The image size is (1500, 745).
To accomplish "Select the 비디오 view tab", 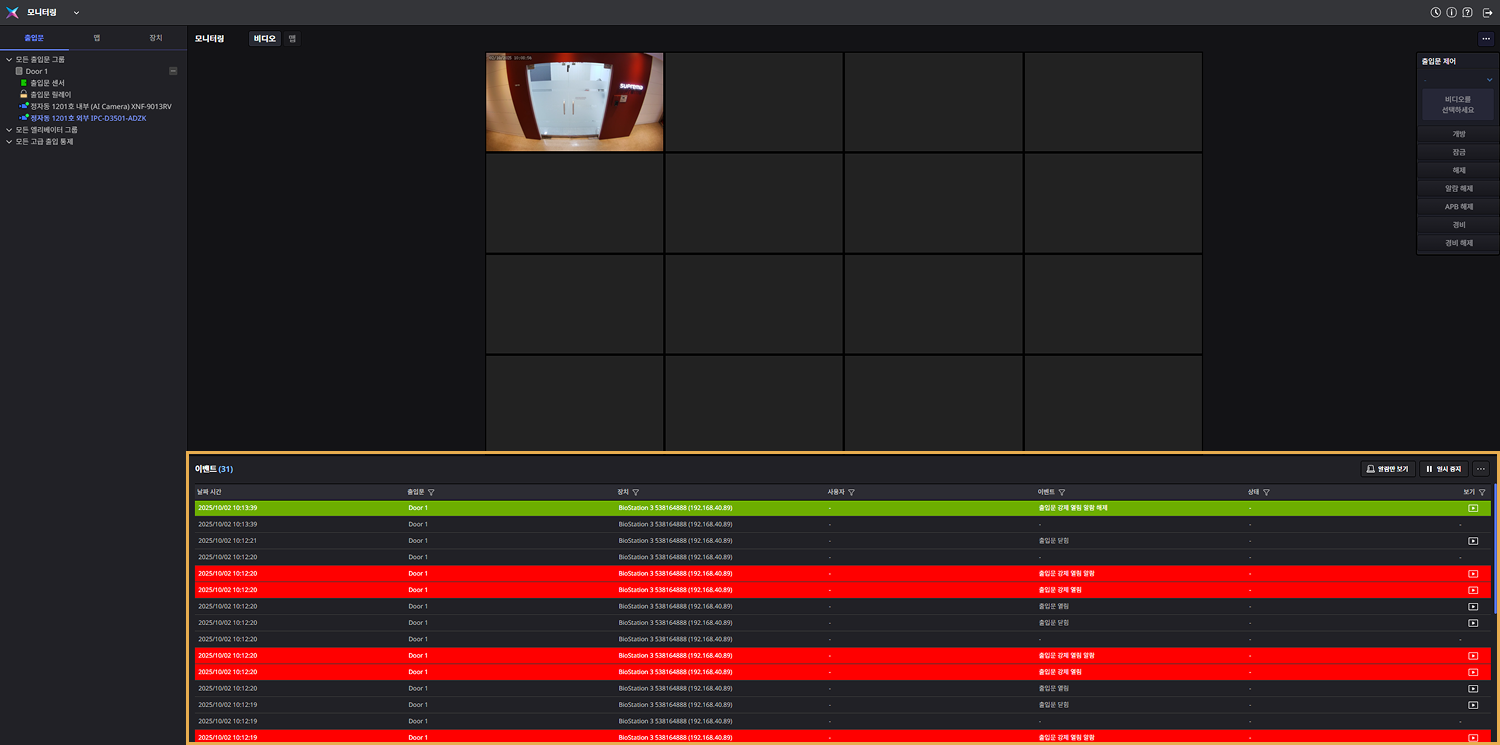I will pos(264,39).
